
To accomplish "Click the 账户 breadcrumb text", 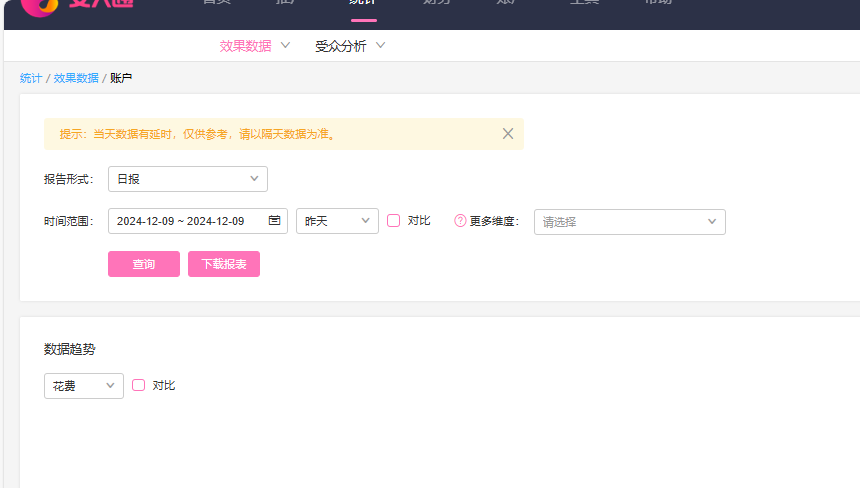I will (x=121, y=78).
